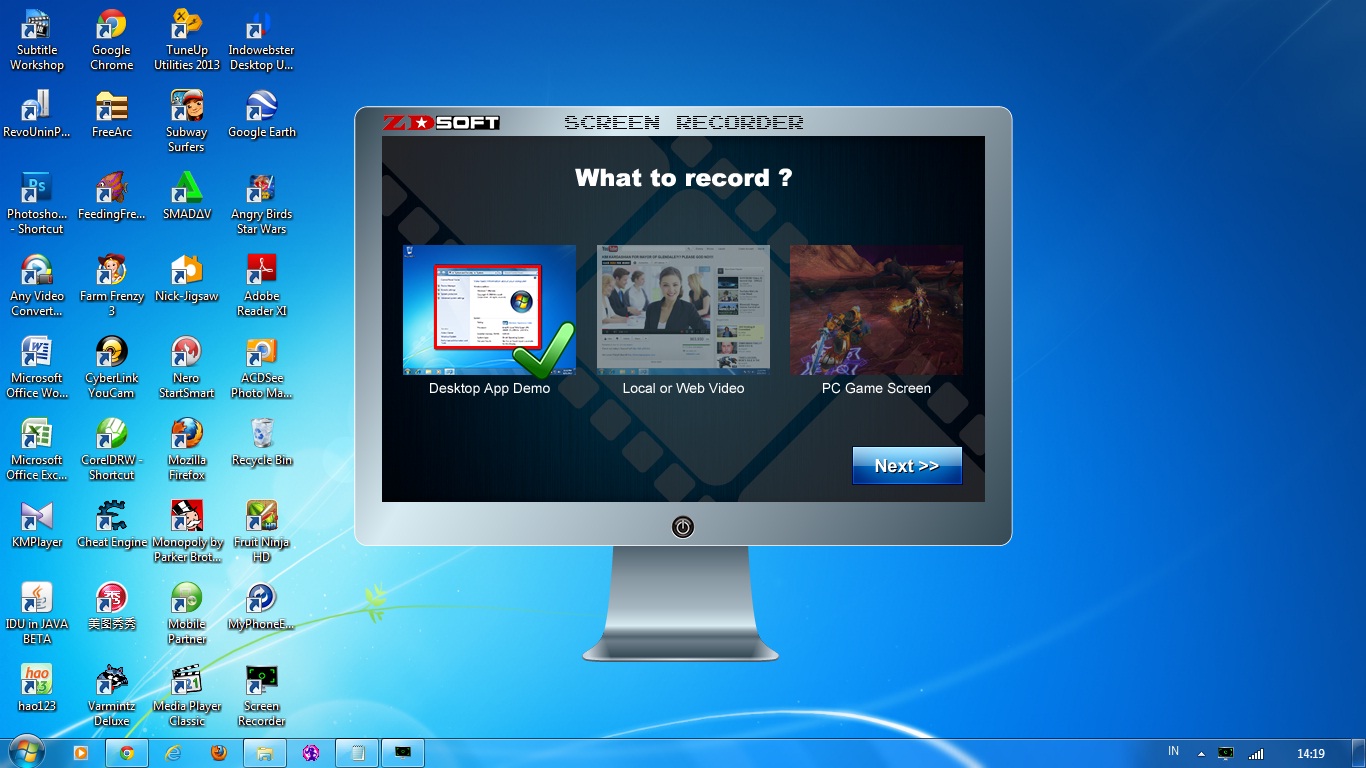Click the Chrome taskbar button
This screenshot has height=768, width=1366.
[x=127, y=753]
